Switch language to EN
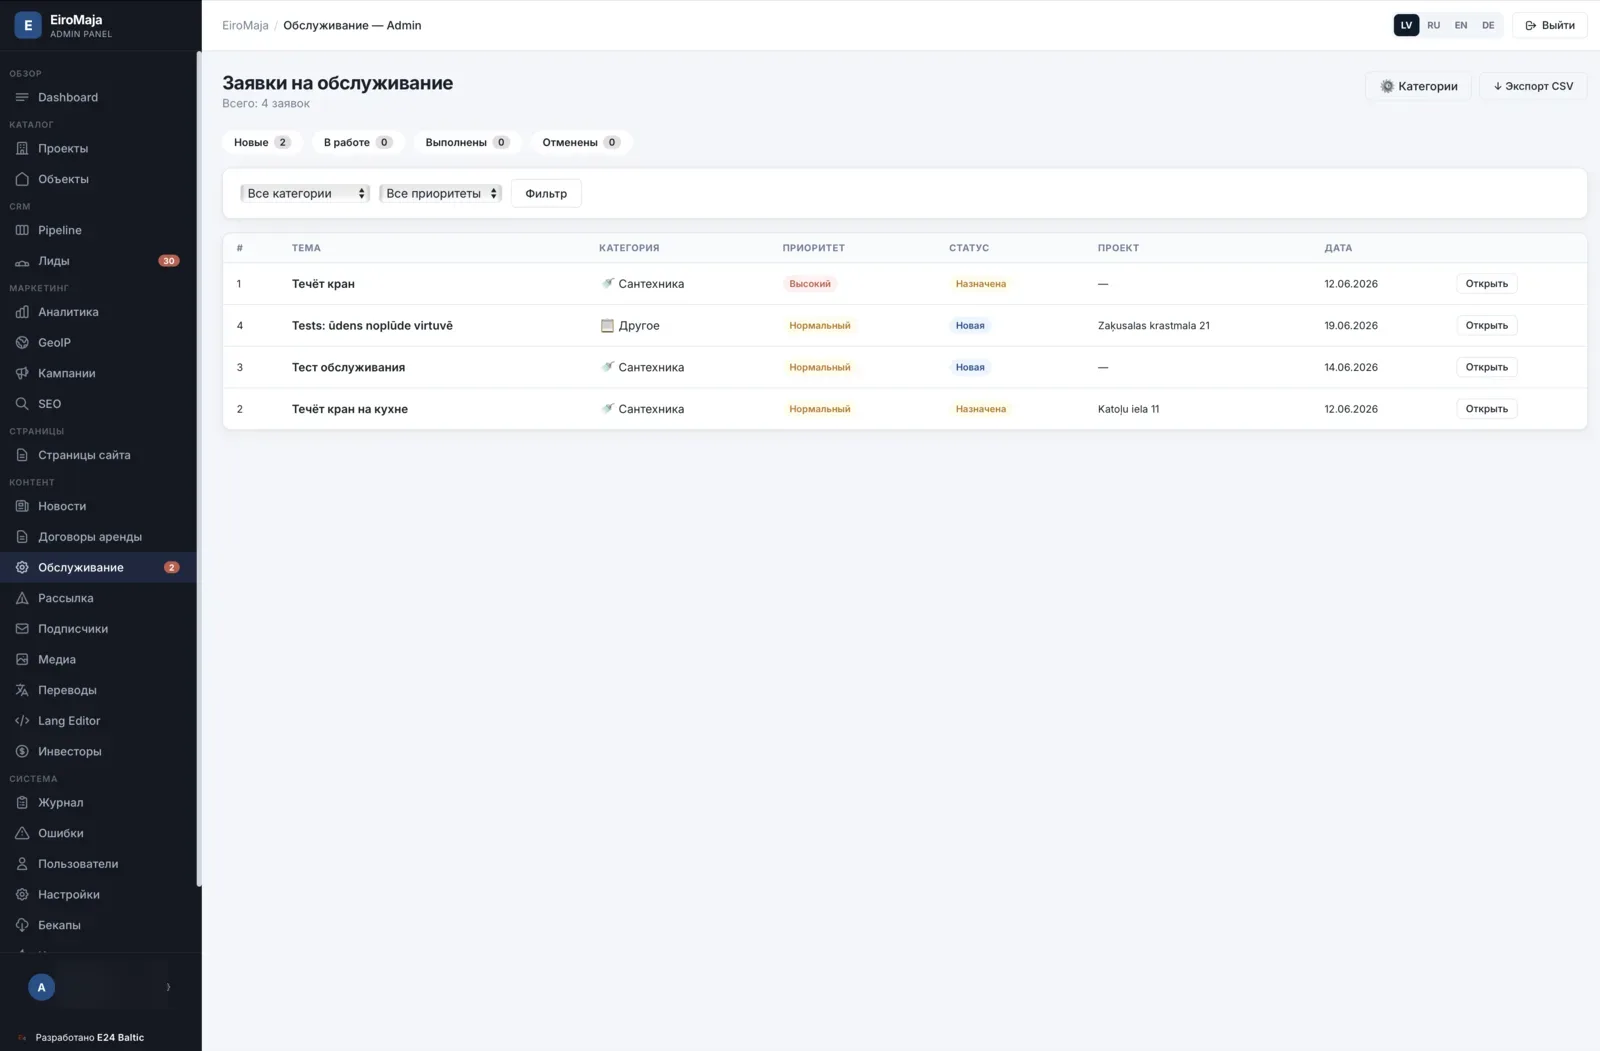The height and width of the screenshot is (1051, 1600). click(x=1461, y=25)
